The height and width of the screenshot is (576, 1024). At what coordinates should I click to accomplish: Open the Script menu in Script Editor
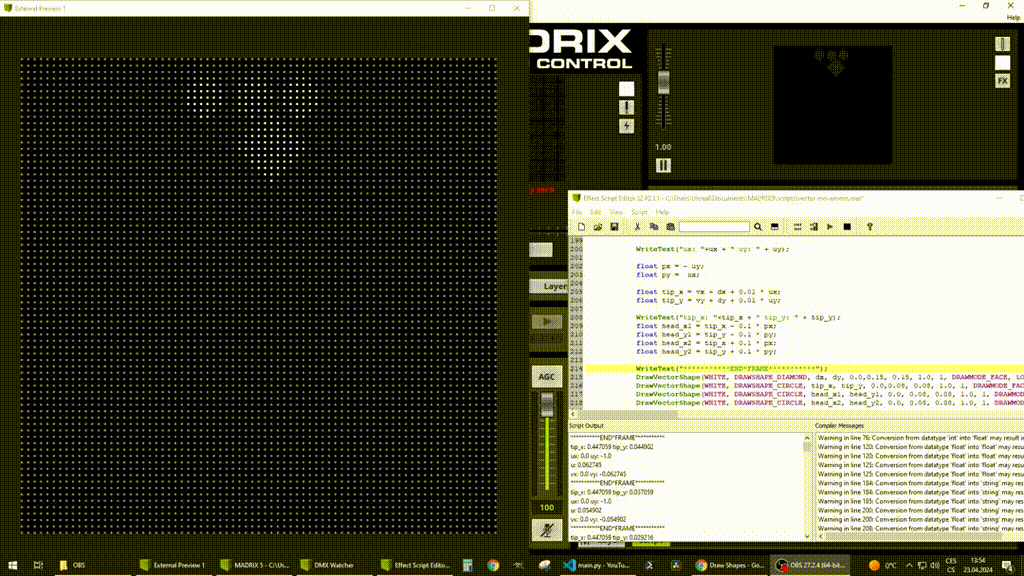(x=638, y=212)
